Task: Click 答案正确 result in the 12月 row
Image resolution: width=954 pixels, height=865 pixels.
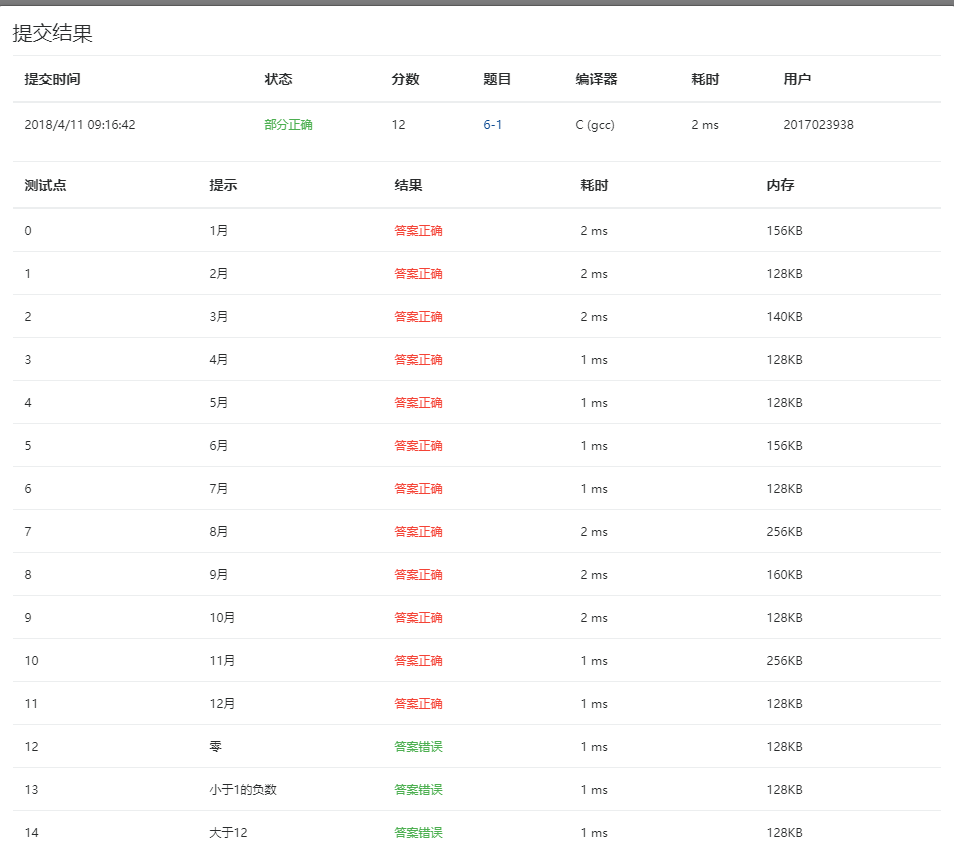Action: click(419, 704)
